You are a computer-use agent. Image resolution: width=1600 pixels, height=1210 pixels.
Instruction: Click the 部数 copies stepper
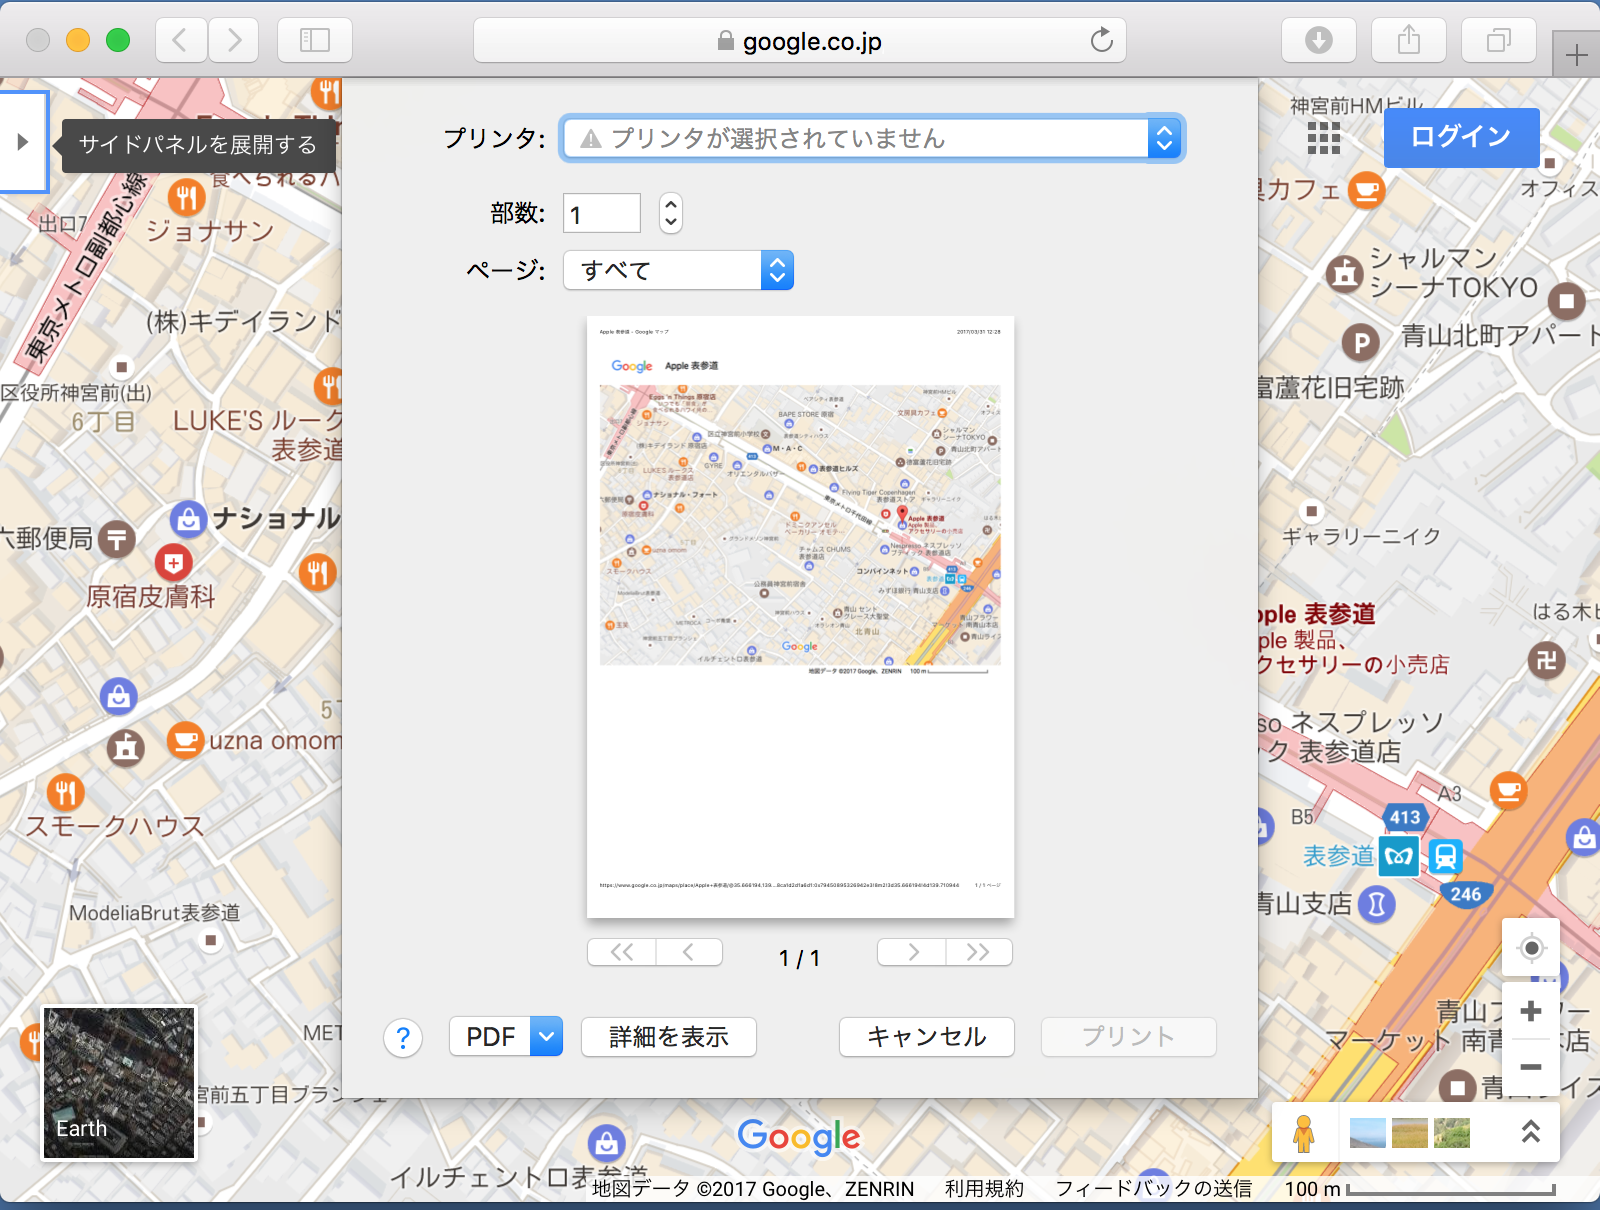[x=671, y=213]
